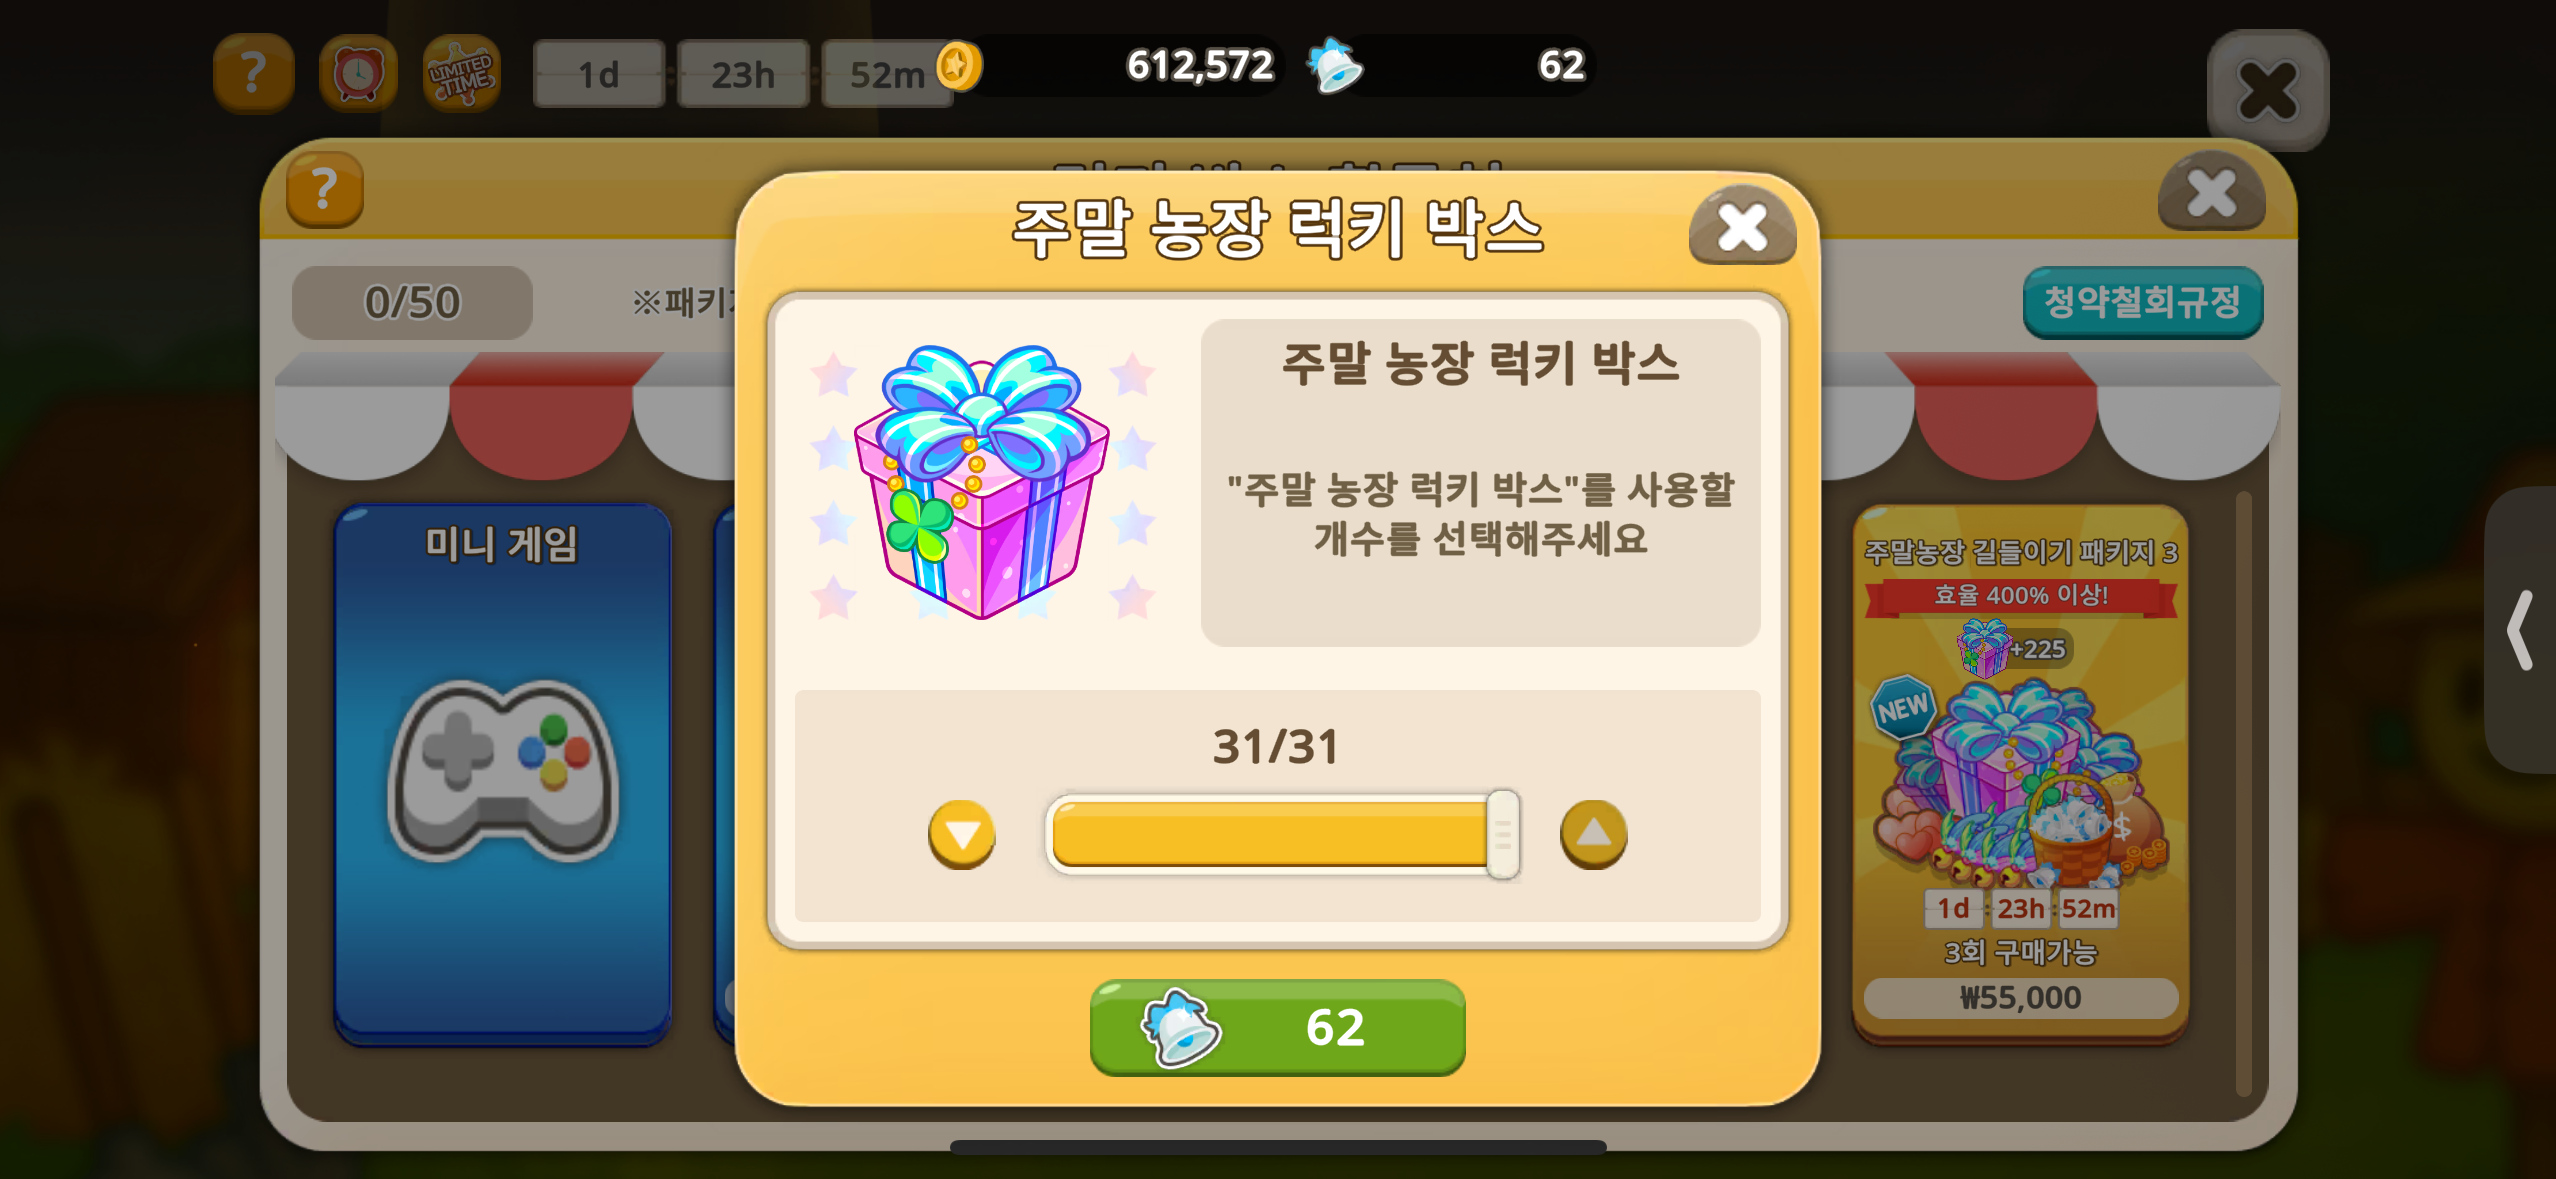Screen dimensions: 2556x1179
Task: Click the top-left orange question mark help icon
Action: click(x=253, y=73)
